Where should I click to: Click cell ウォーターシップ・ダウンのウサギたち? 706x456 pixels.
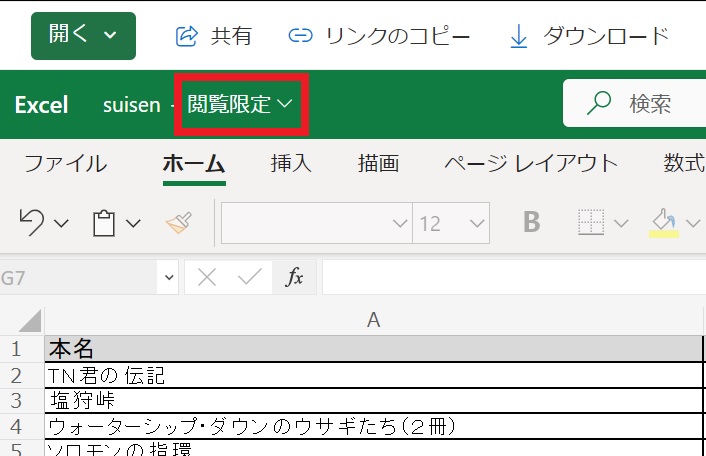(x=373, y=426)
